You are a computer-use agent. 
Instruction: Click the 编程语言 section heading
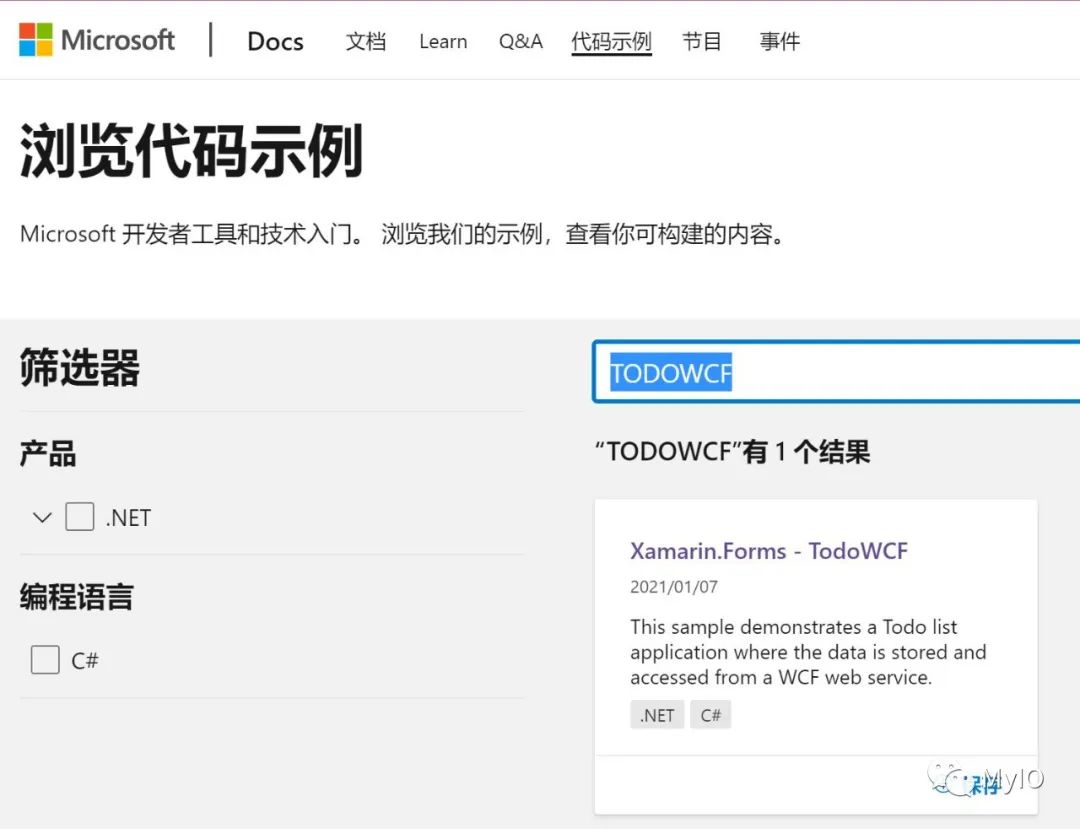(76, 596)
